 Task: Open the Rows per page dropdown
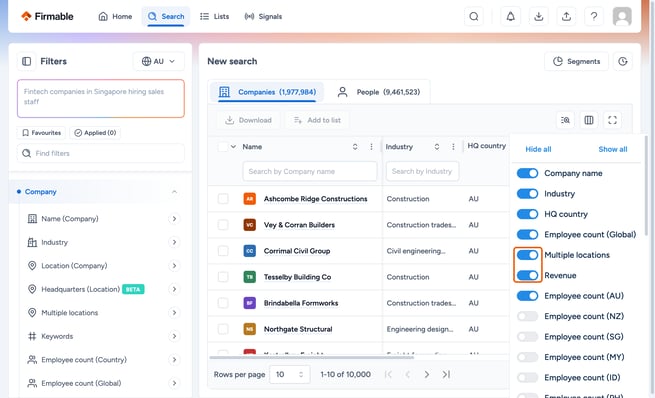tap(290, 375)
